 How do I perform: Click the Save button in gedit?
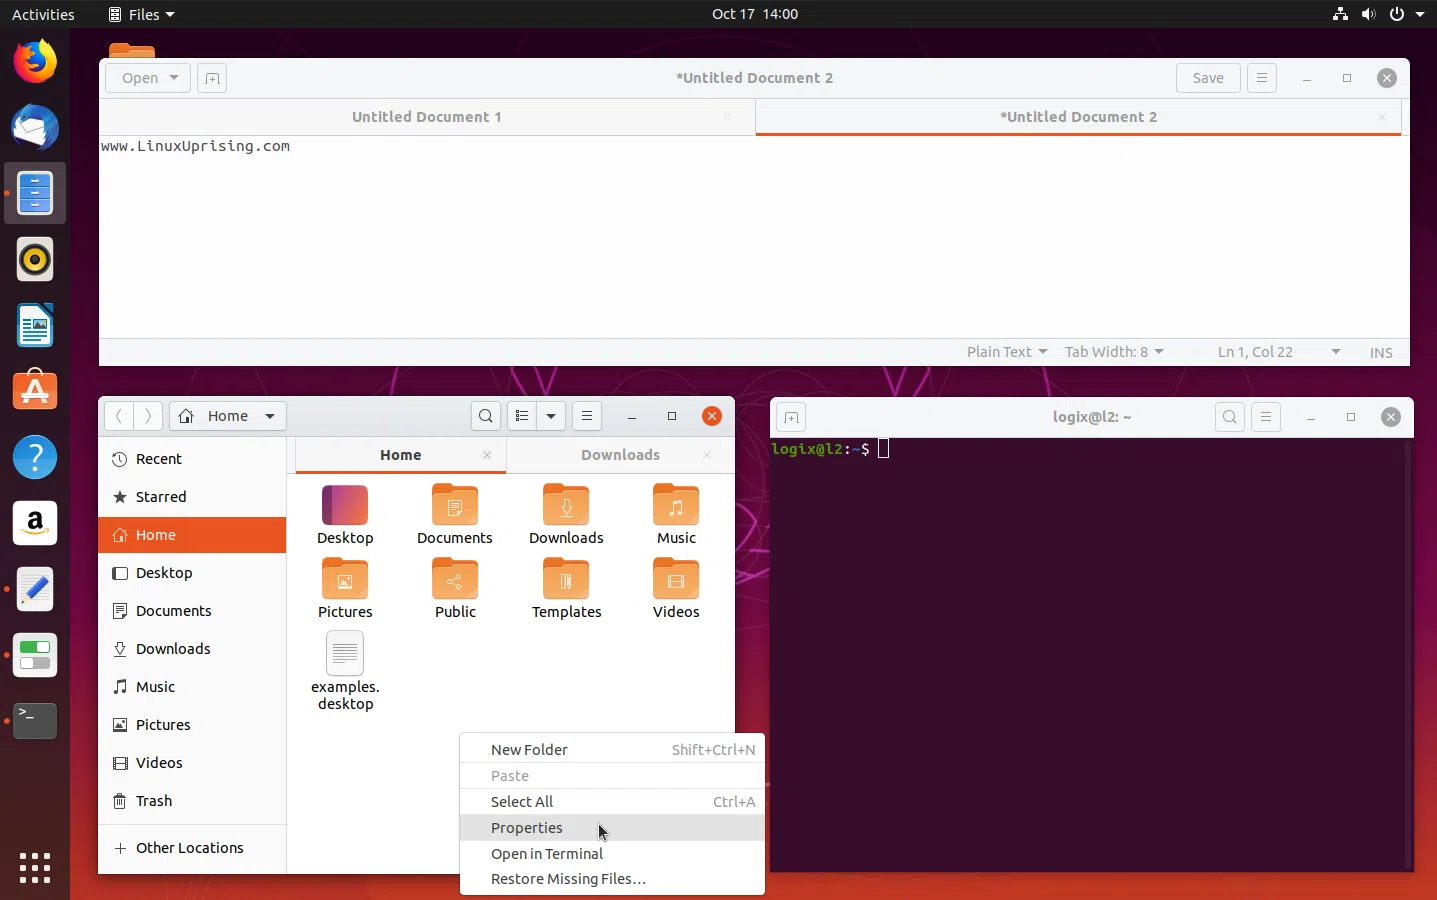coord(1207,78)
